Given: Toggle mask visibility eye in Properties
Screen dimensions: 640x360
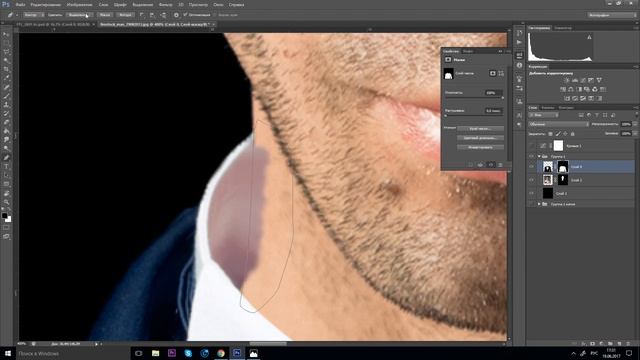Looking at the screenshot, I should [x=490, y=165].
